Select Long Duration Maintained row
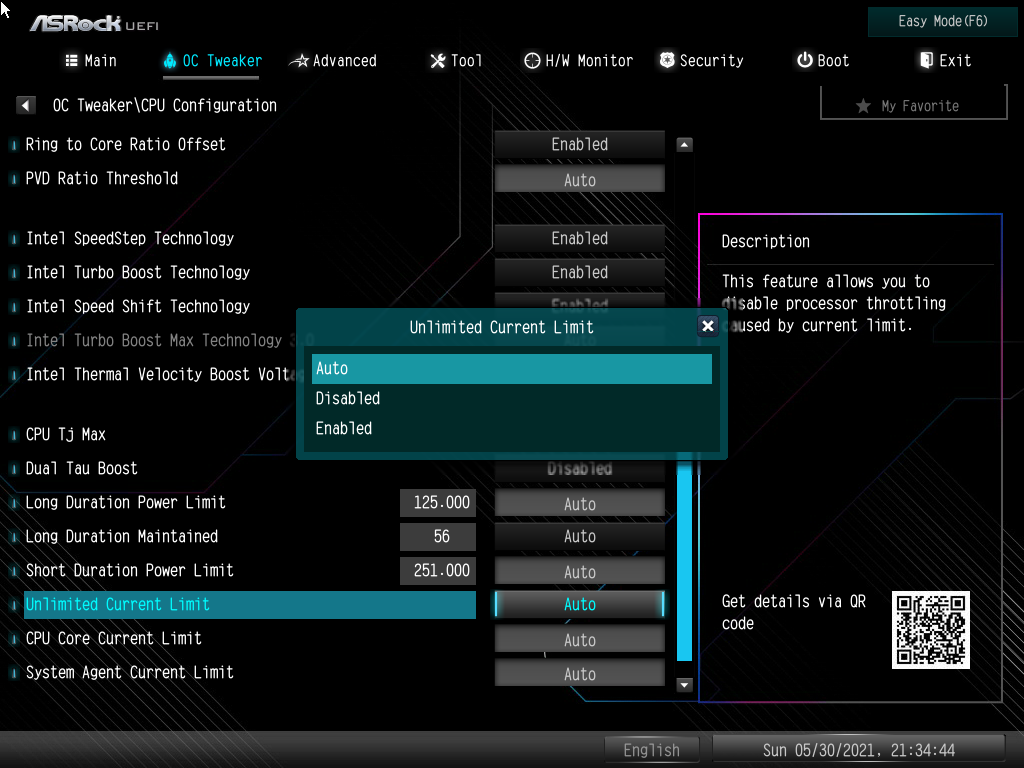The width and height of the screenshot is (1024, 768). coord(210,536)
